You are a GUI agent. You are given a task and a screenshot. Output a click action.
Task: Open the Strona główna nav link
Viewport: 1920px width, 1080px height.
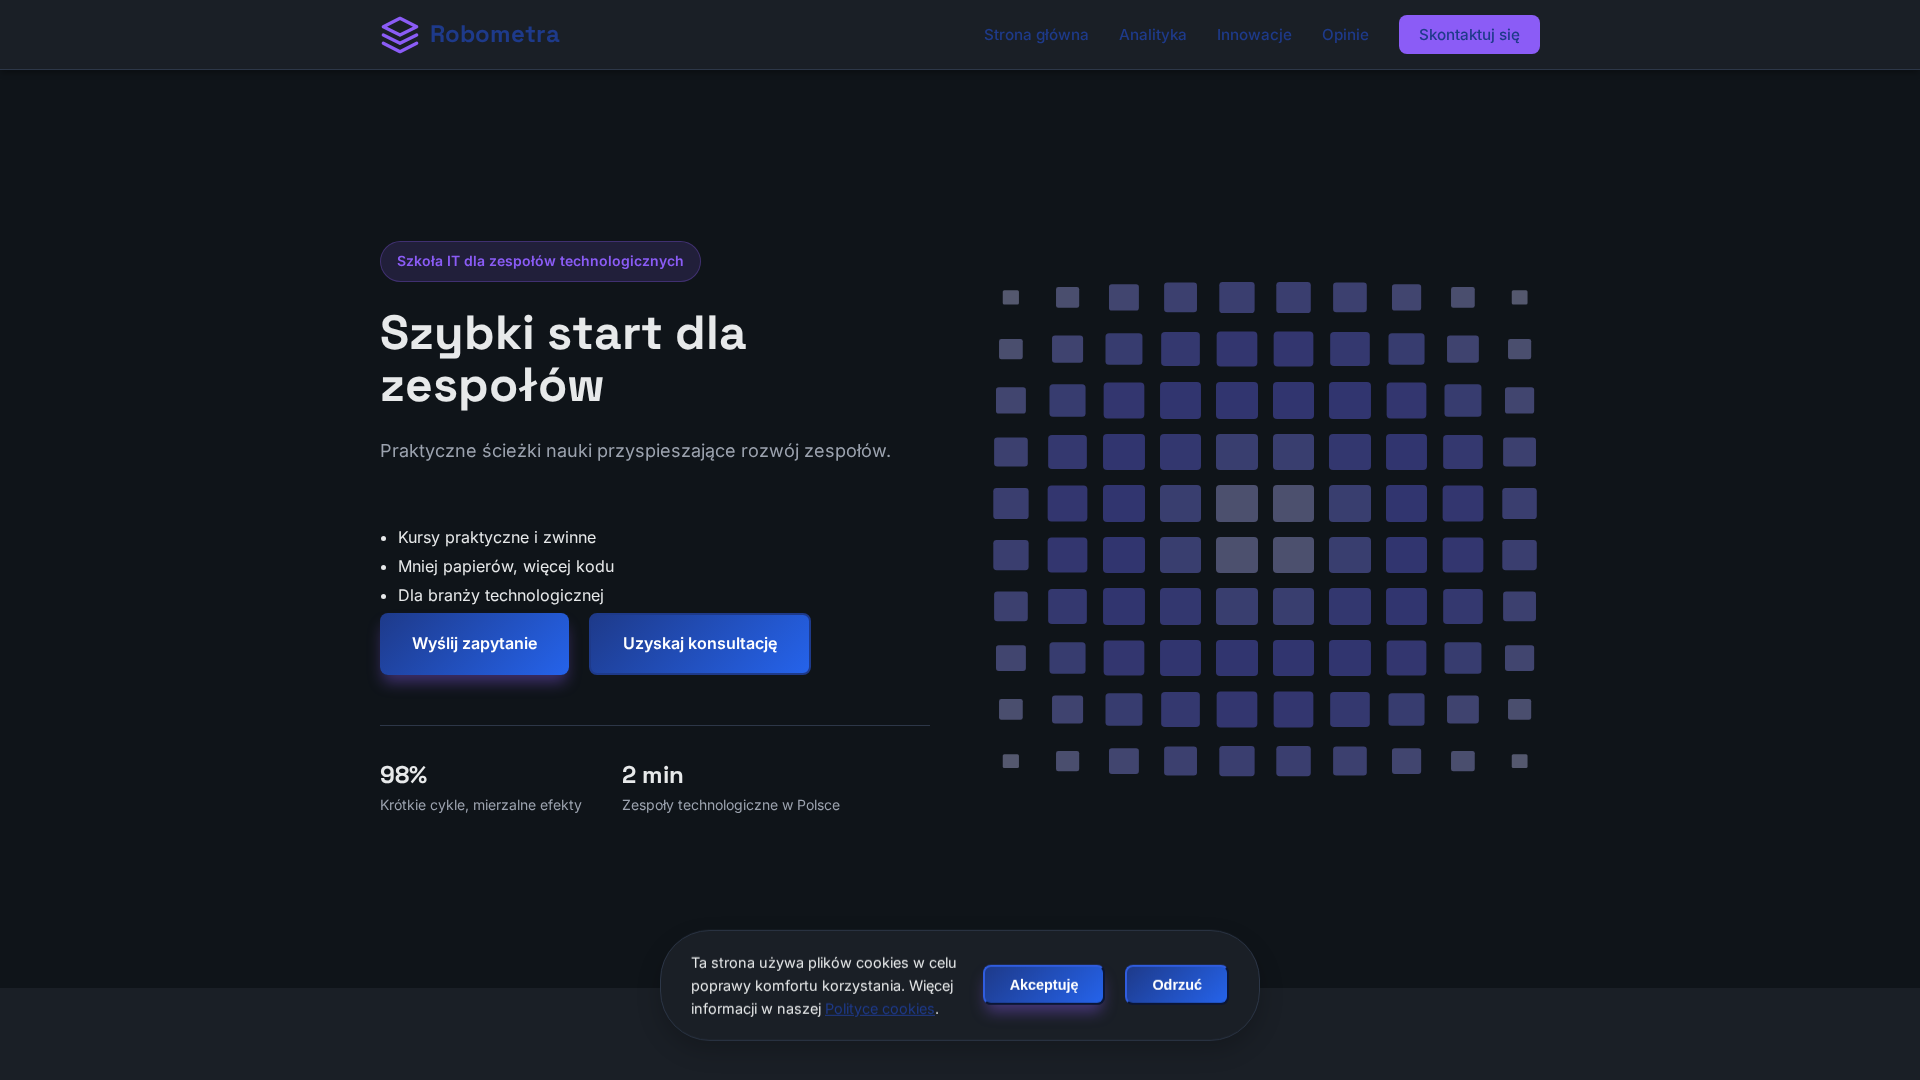point(1036,35)
